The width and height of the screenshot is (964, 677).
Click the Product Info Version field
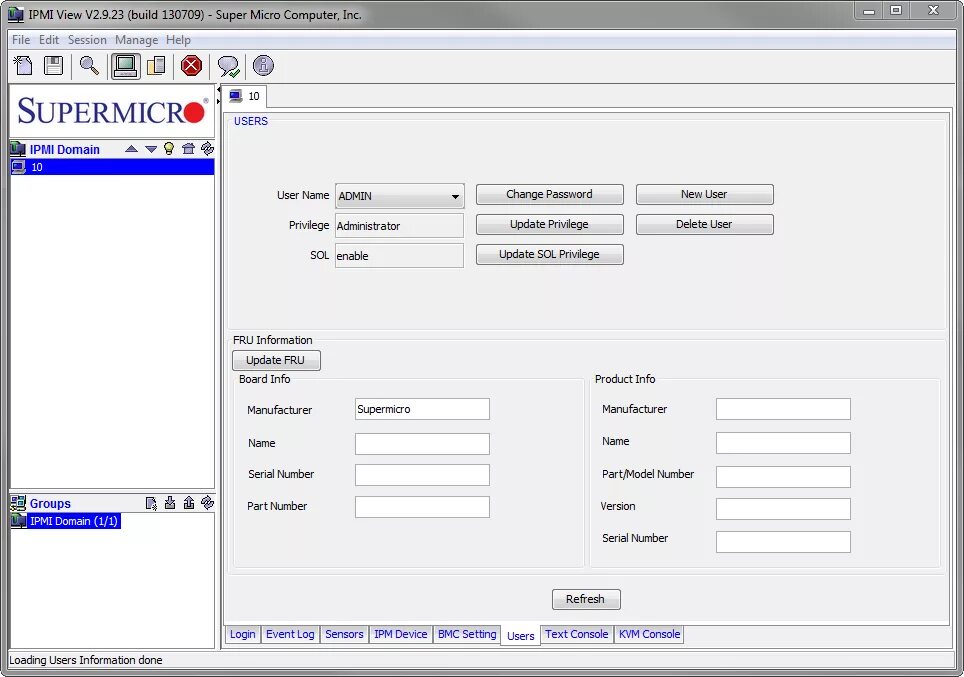783,509
